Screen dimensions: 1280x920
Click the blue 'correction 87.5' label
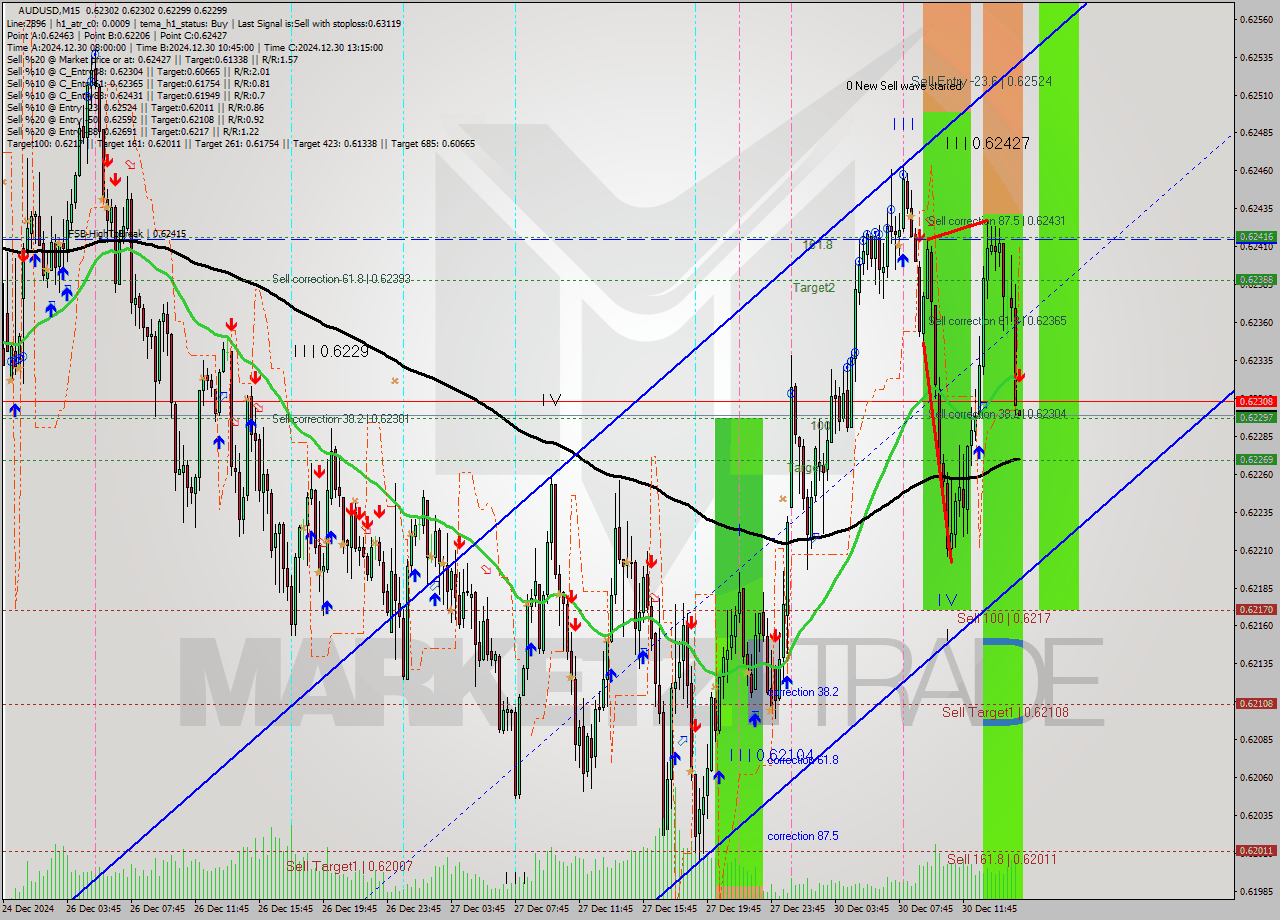tap(803, 836)
